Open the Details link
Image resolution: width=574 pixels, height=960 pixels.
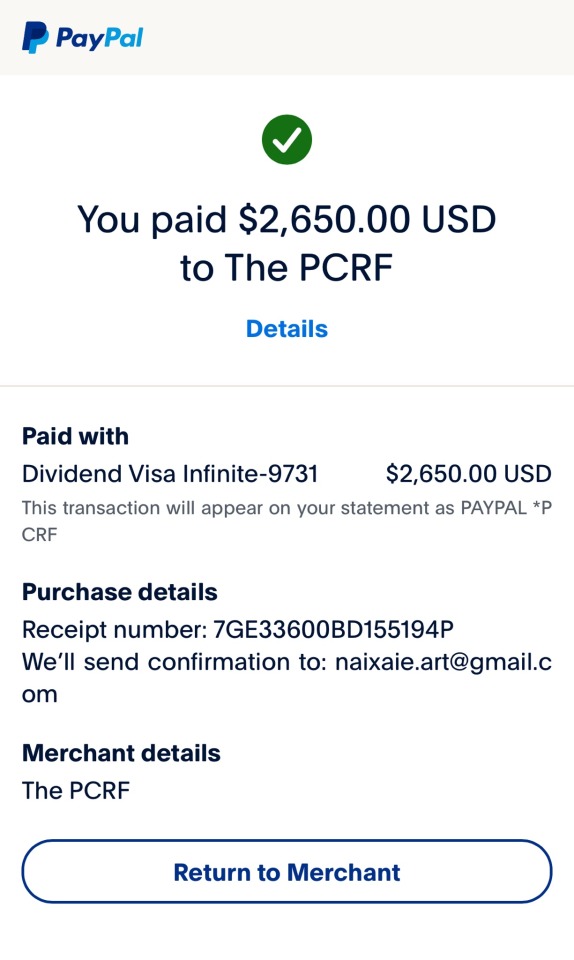[x=286, y=329]
